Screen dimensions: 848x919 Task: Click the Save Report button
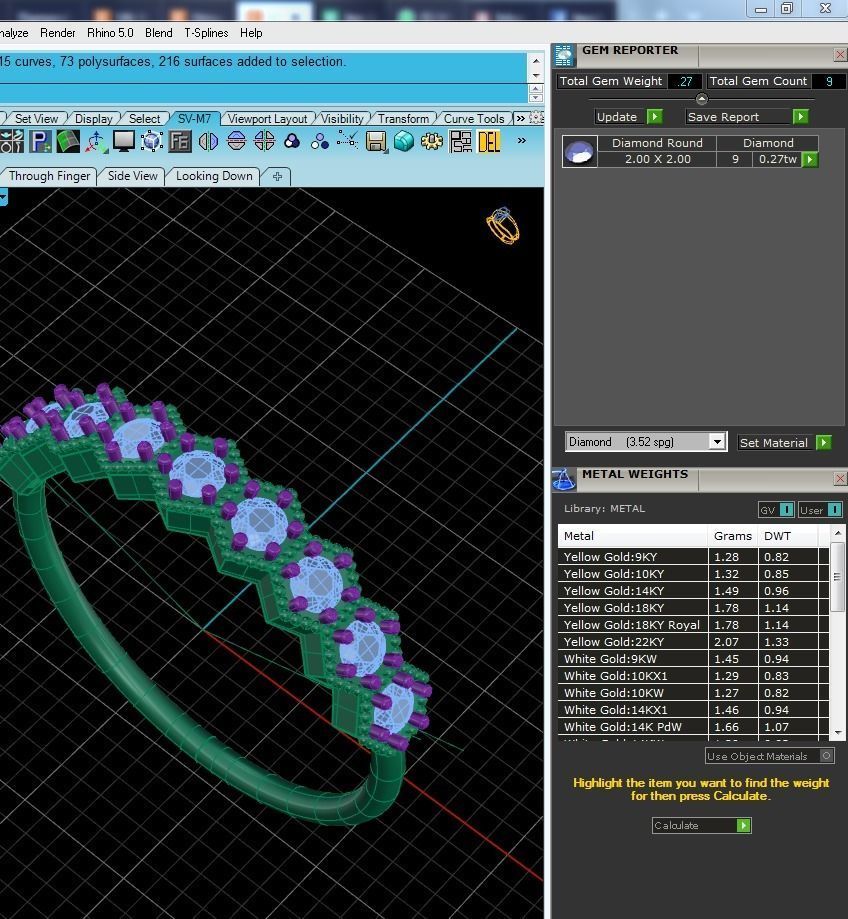(x=747, y=117)
